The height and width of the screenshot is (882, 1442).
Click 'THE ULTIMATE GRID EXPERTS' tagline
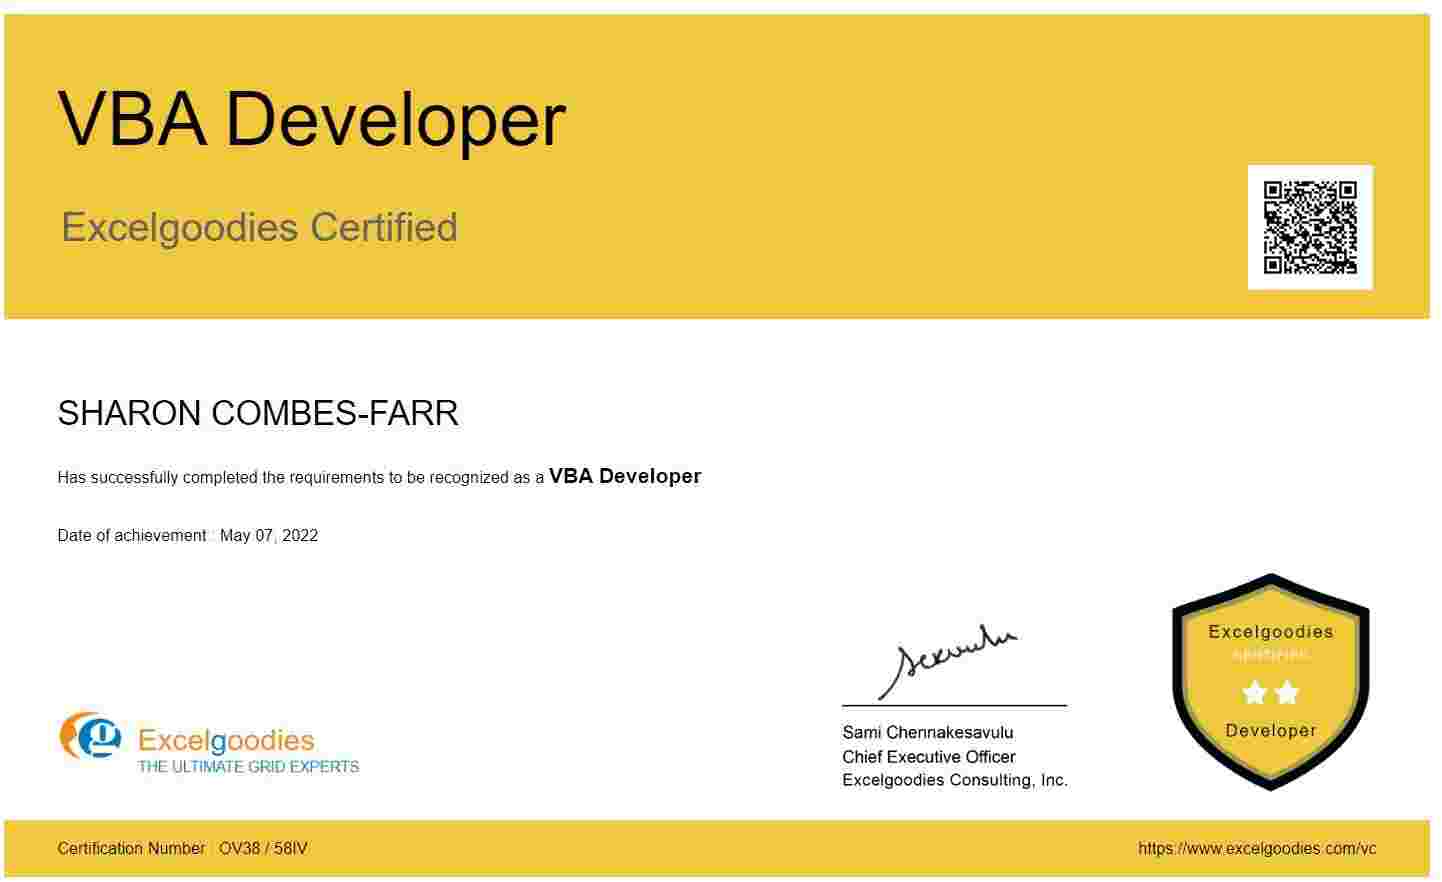[x=248, y=767]
